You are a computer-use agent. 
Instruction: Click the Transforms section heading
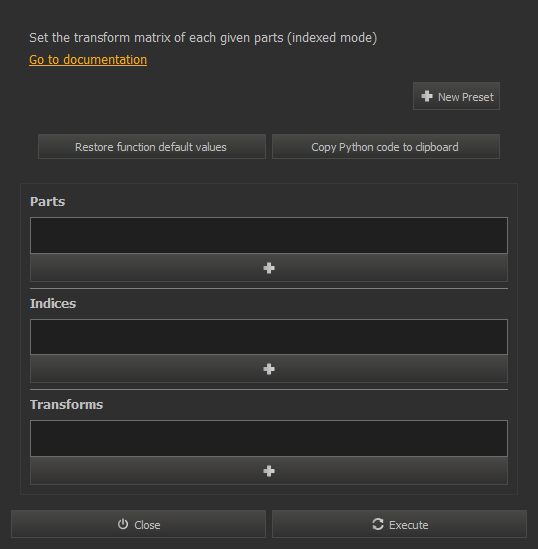pyautogui.click(x=66, y=405)
